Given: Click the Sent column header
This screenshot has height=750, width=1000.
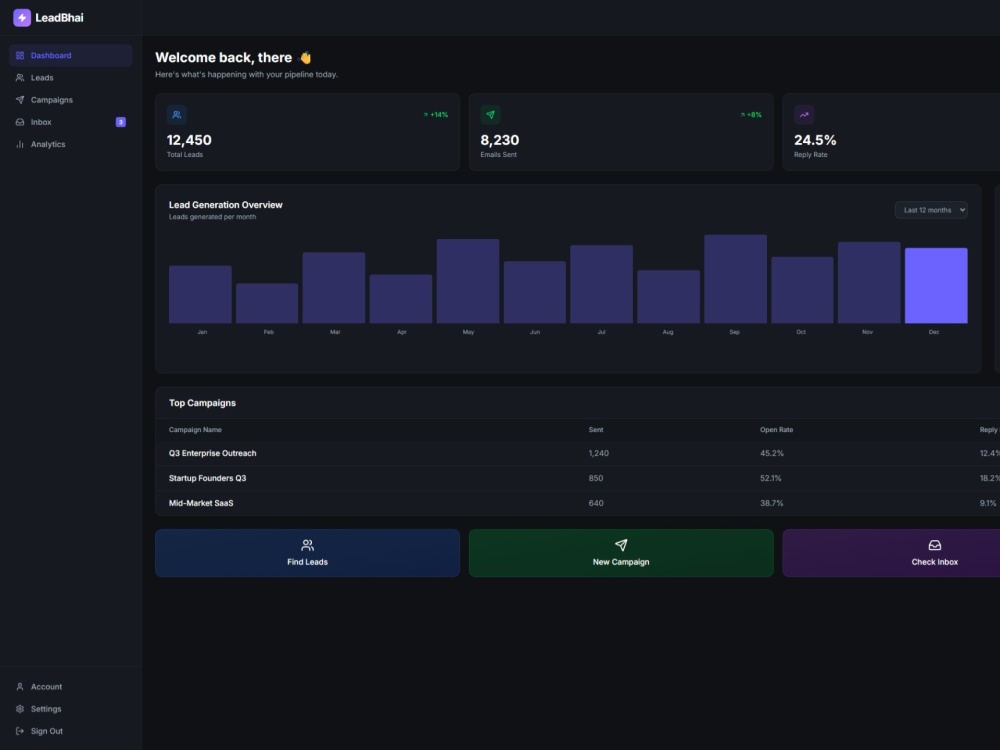Looking at the screenshot, I should (596, 430).
